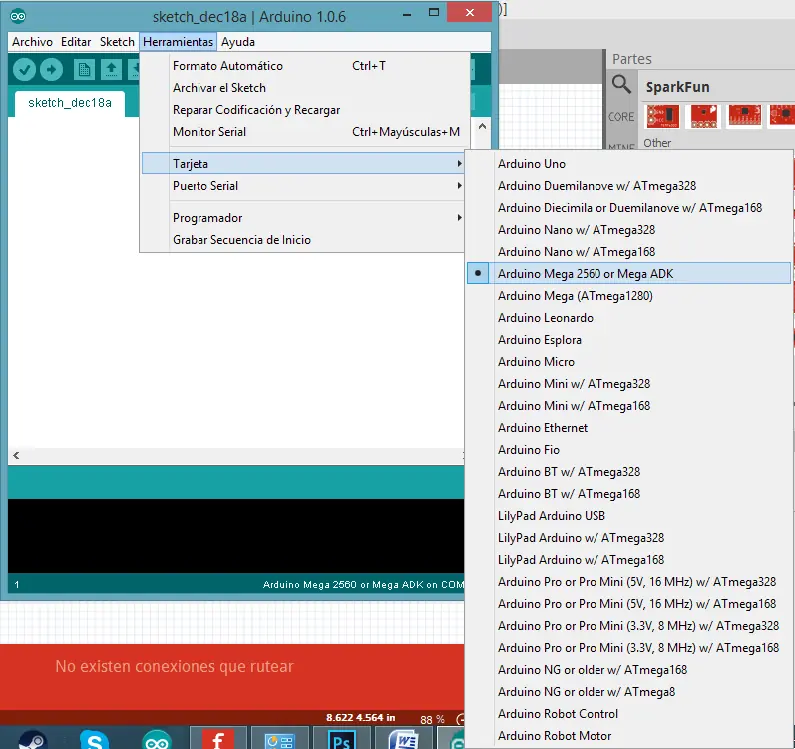Click the Arduino taskbar icon
The image size is (795, 749).
tap(157, 740)
